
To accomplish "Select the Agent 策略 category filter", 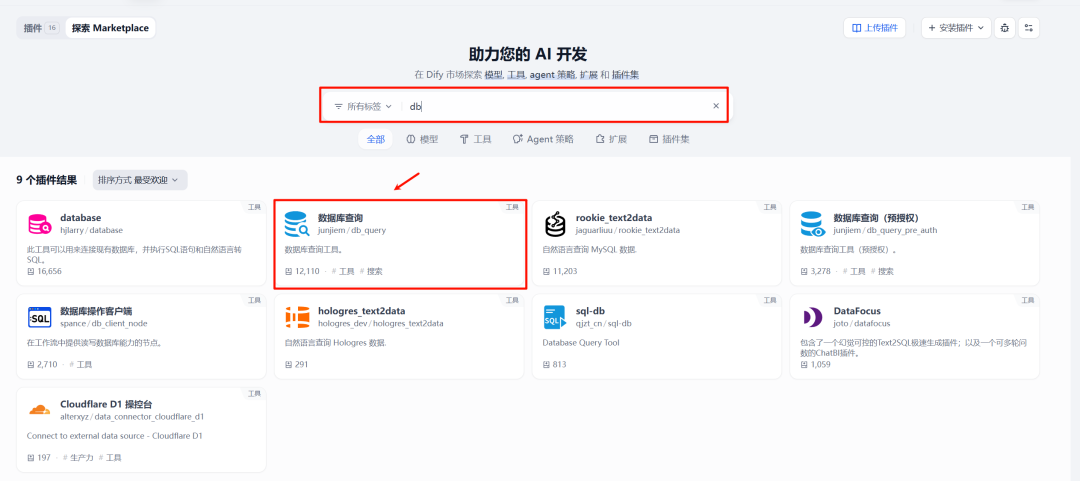I will pos(543,139).
